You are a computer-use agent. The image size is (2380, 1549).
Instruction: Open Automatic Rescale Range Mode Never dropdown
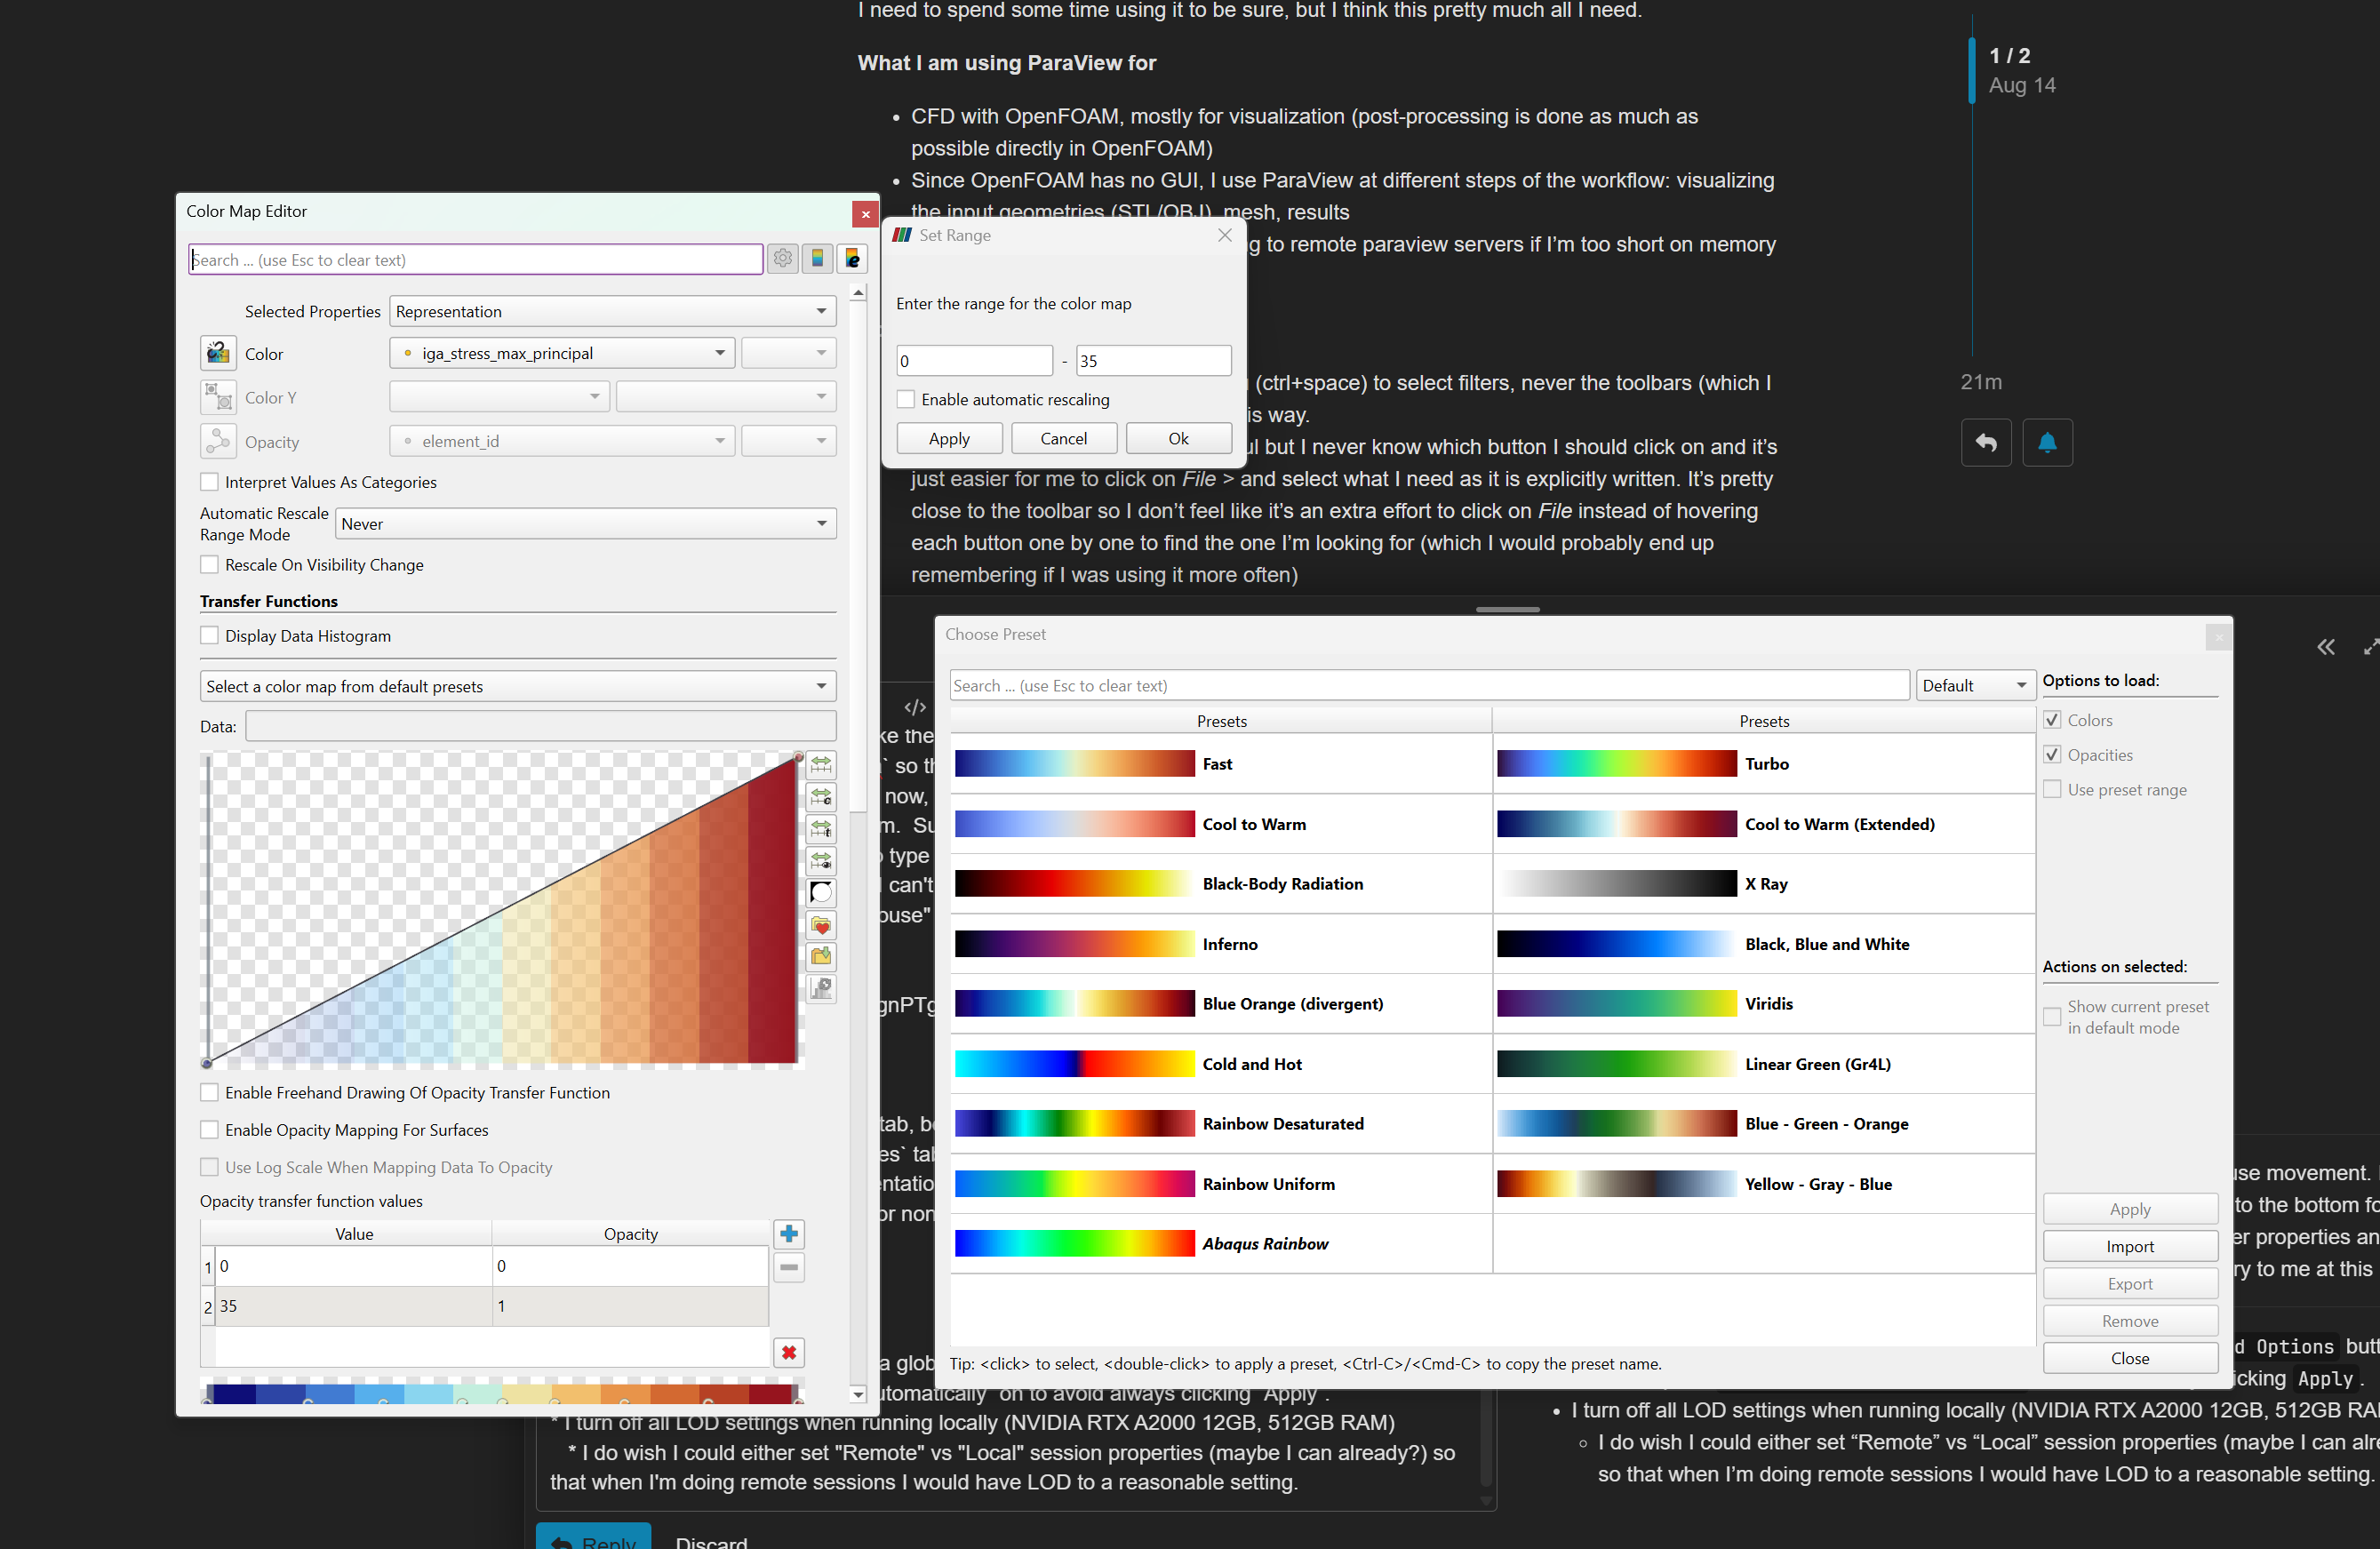click(586, 524)
